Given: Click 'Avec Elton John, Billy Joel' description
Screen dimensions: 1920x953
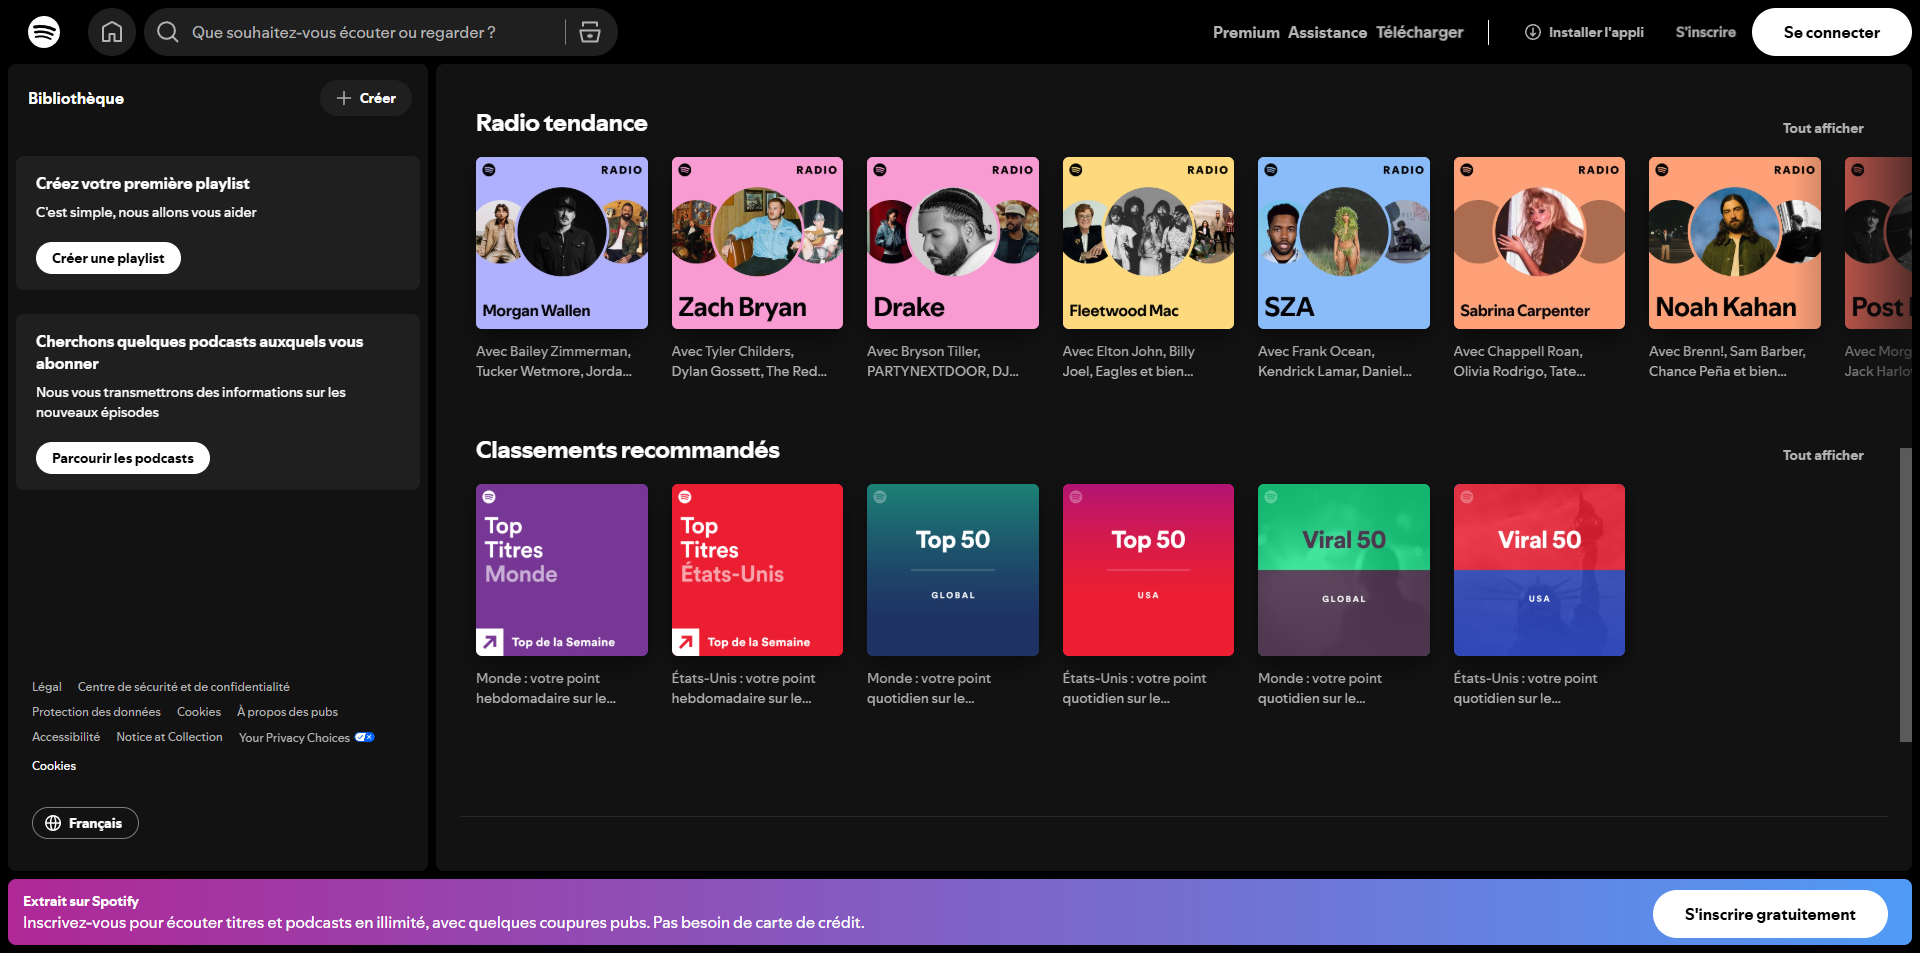Looking at the screenshot, I should coord(1129,361).
